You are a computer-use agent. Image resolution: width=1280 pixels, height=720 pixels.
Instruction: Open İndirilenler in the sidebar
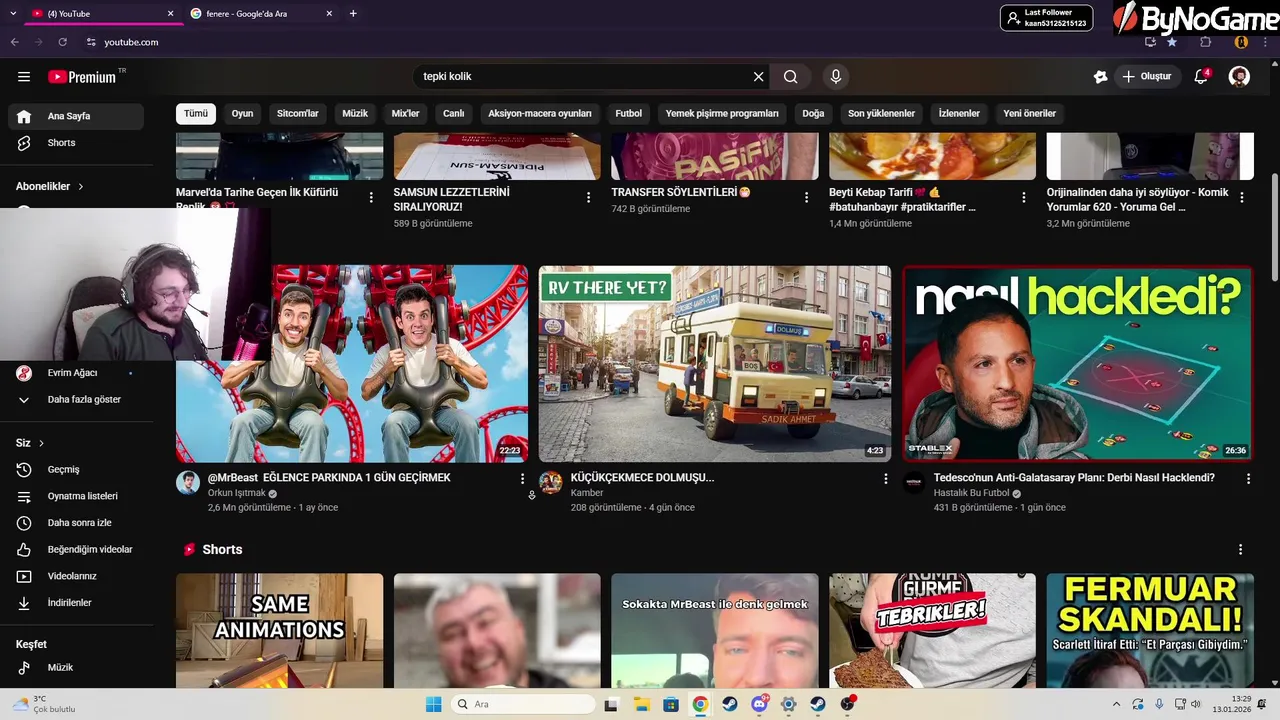(x=76, y=603)
